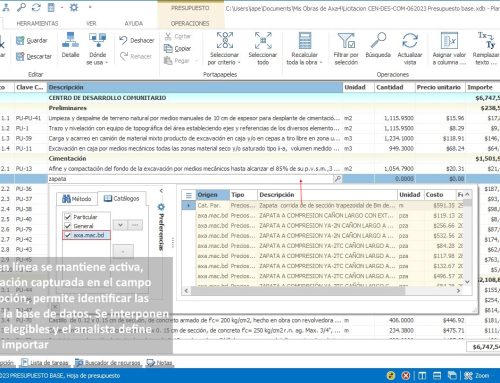Select the Cat. Par. Zapata corrida result row
The width and height of the screenshot is (500, 383).
(x=323, y=206)
